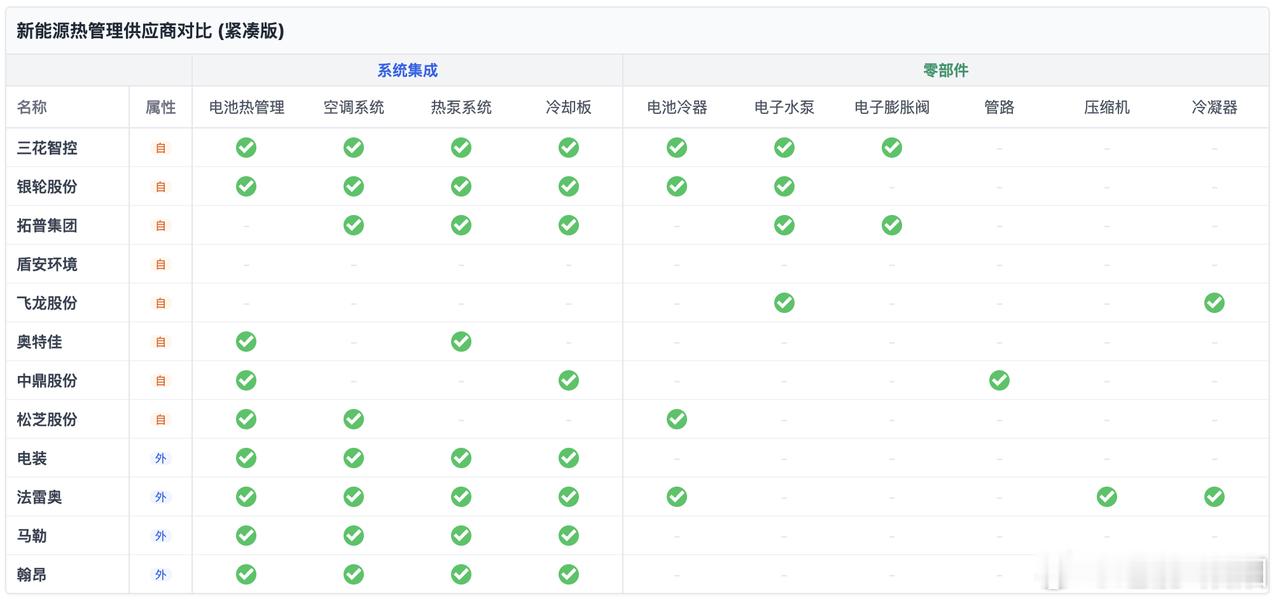Click 拓普集团 check mark under 热泵系统
The width and height of the screenshot is (1280, 603).
(461, 225)
